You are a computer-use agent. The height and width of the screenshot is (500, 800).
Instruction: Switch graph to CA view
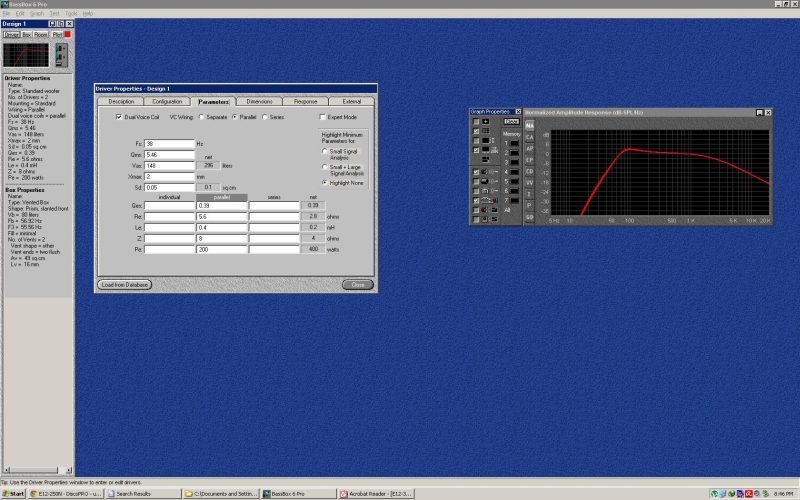530,137
